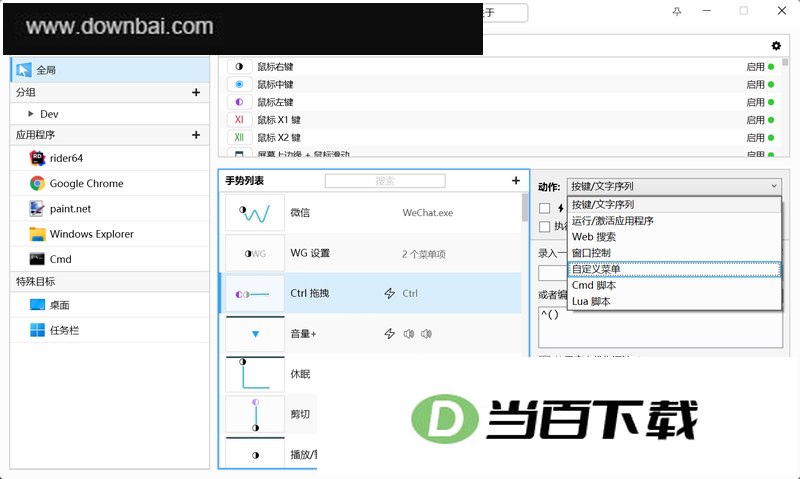
Task: Select the WeChat gesture thumbnail
Action: [x=255, y=213]
